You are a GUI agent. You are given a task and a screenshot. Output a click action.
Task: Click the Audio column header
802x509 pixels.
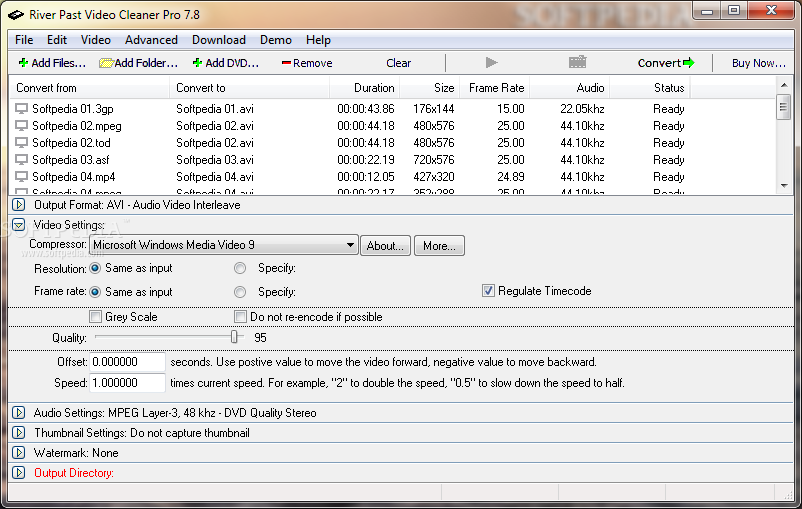(x=570, y=88)
